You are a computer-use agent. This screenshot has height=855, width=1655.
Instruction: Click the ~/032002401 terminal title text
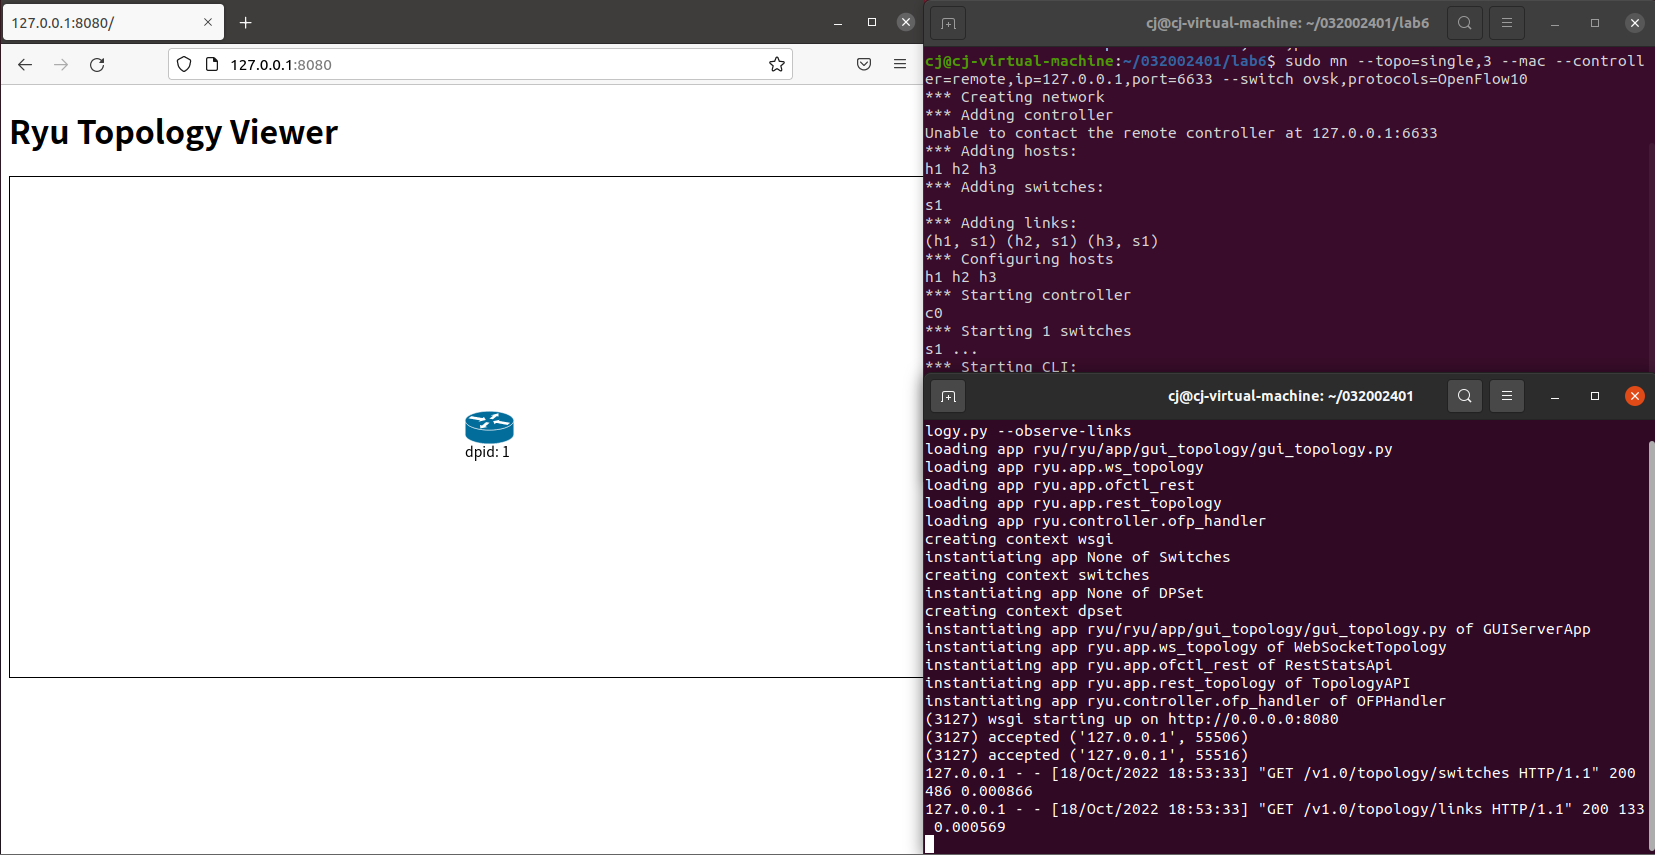click(x=1290, y=397)
